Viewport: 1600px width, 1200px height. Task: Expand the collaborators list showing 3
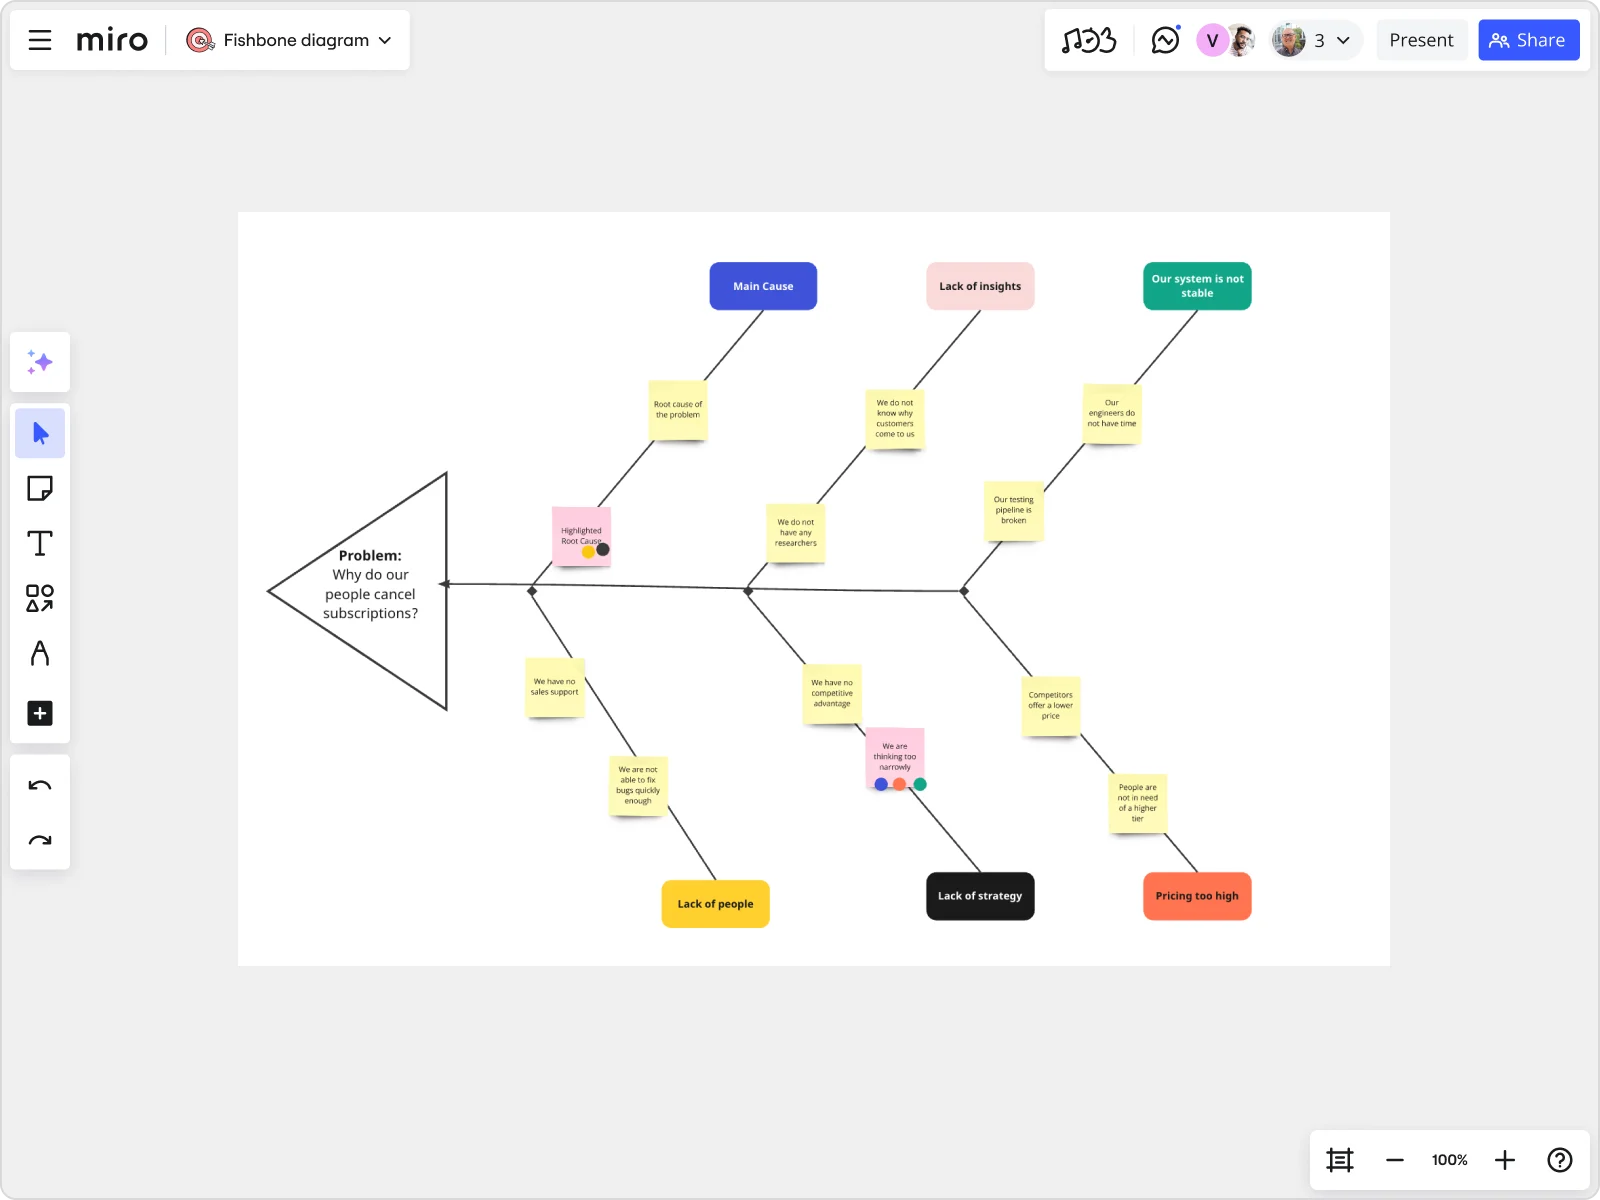[1343, 40]
